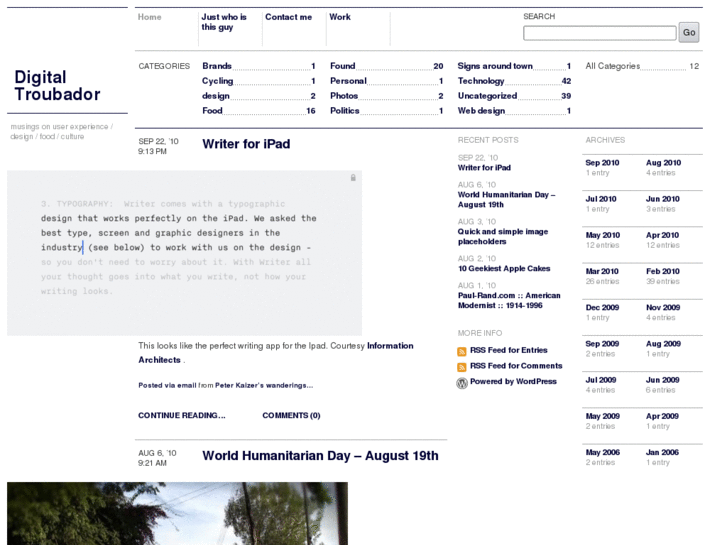Open World Humanitarian Day post heading

coord(320,455)
